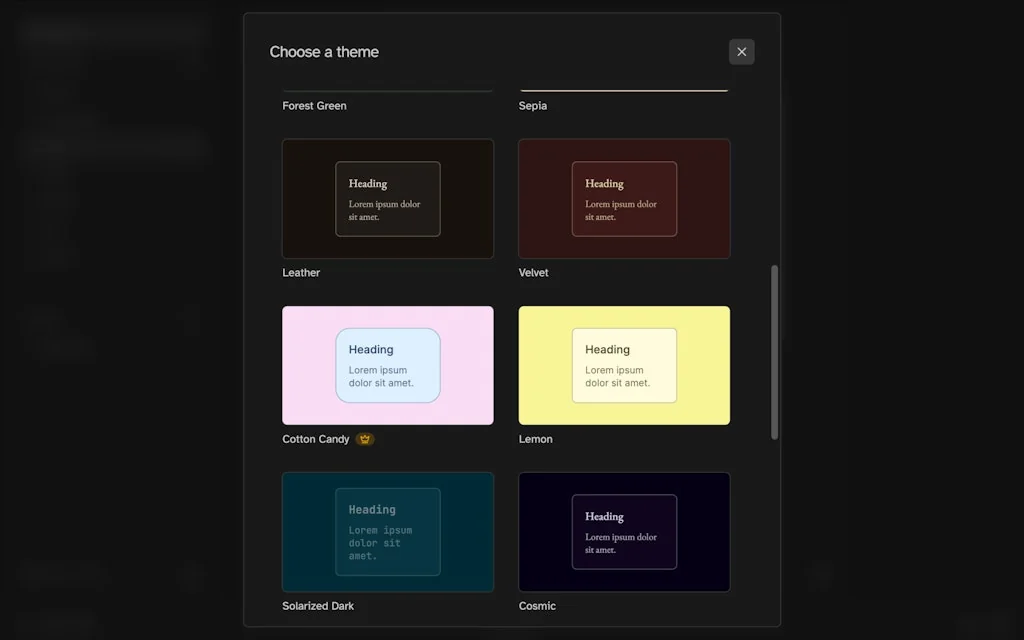1024x640 pixels.
Task: Click the Solarized Dark theme name text
Action: click(317, 605)
